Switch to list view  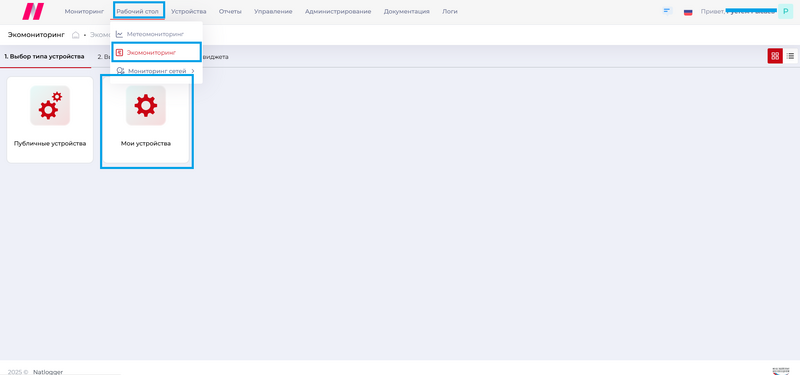pos(790,56)
